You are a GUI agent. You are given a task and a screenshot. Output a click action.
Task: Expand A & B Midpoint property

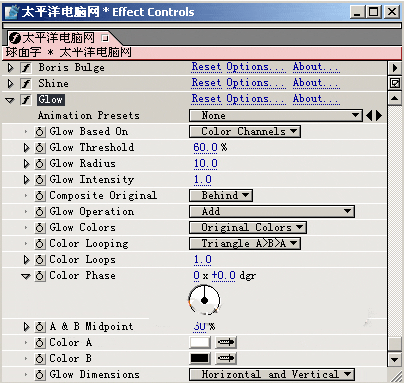pyautogui.click(x=26, y=327)
